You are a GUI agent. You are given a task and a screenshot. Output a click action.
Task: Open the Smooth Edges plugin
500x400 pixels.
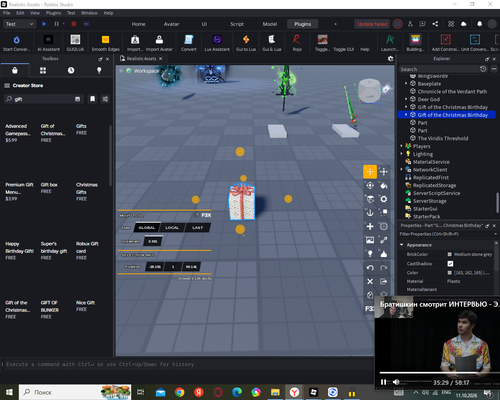pos(105,43)
